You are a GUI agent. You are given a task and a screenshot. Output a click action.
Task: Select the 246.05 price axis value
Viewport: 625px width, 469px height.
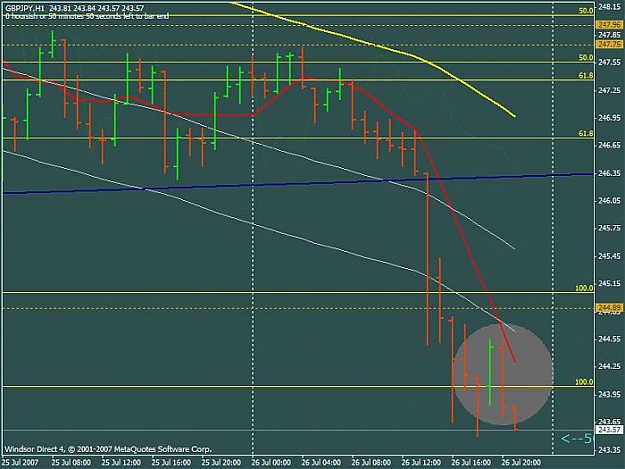(609, 201)
